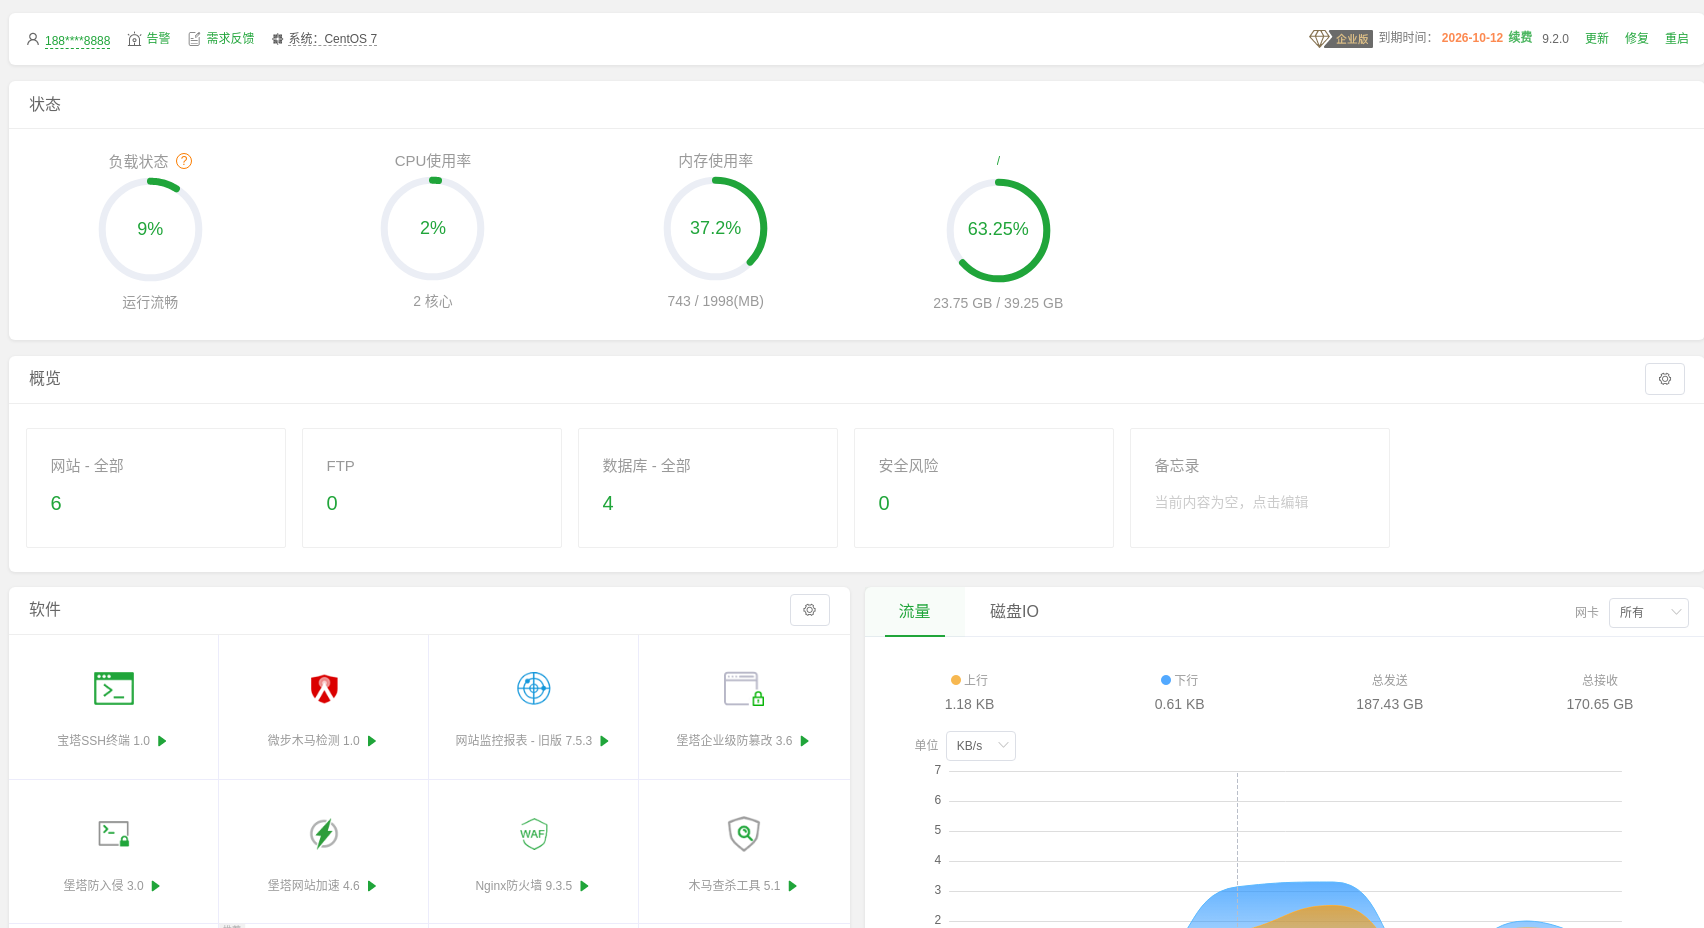The height and width of the screenshot is (928, 1704).
Task: Click the 企业版 diamond badge
Action: click(x=1341, y=38)
